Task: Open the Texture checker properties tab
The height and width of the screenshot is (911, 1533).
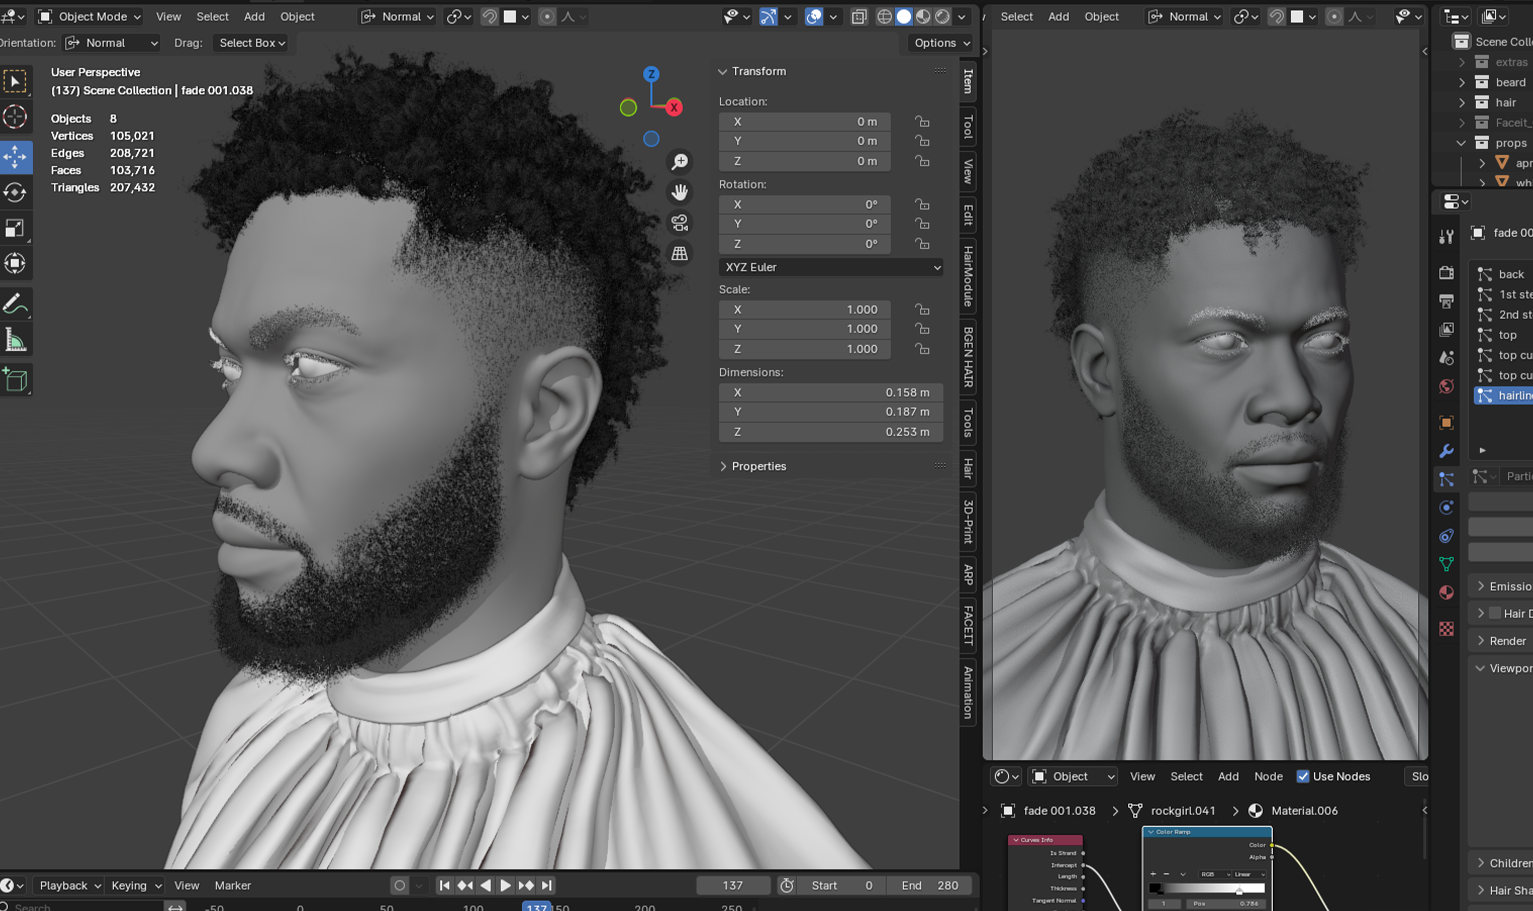Action: (x=1446, y=628)
